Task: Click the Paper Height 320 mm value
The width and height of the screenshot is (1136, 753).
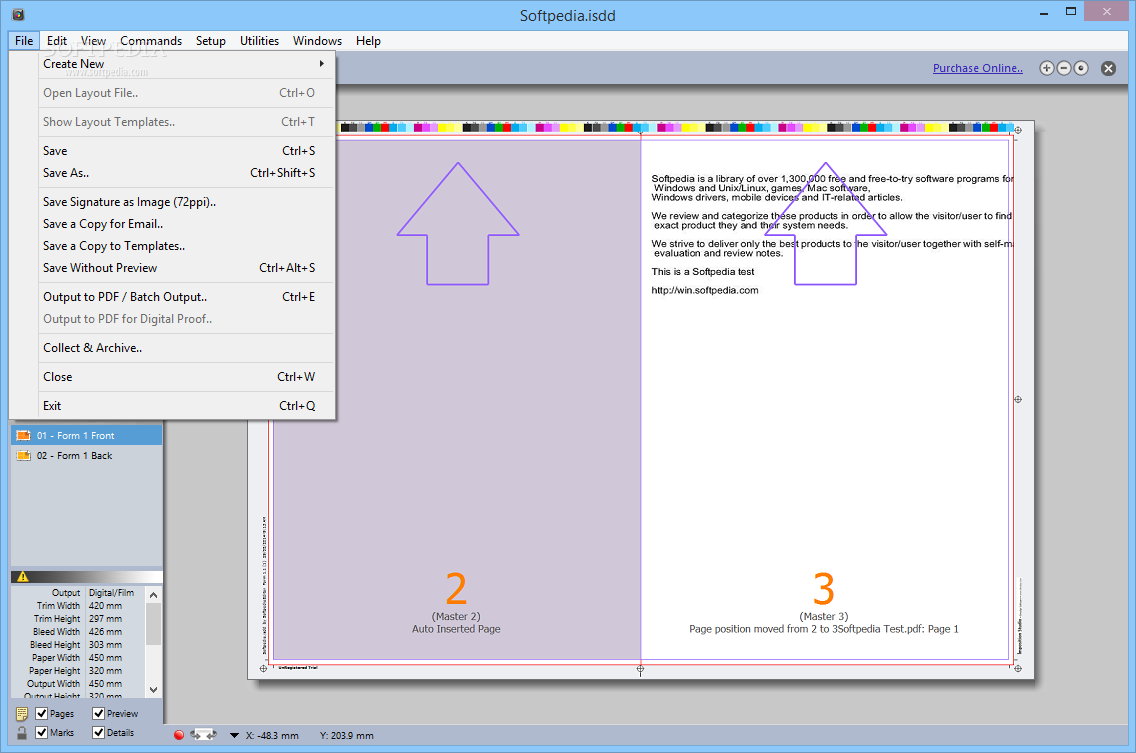Action: pyautogui.click(x=106, y=671)
